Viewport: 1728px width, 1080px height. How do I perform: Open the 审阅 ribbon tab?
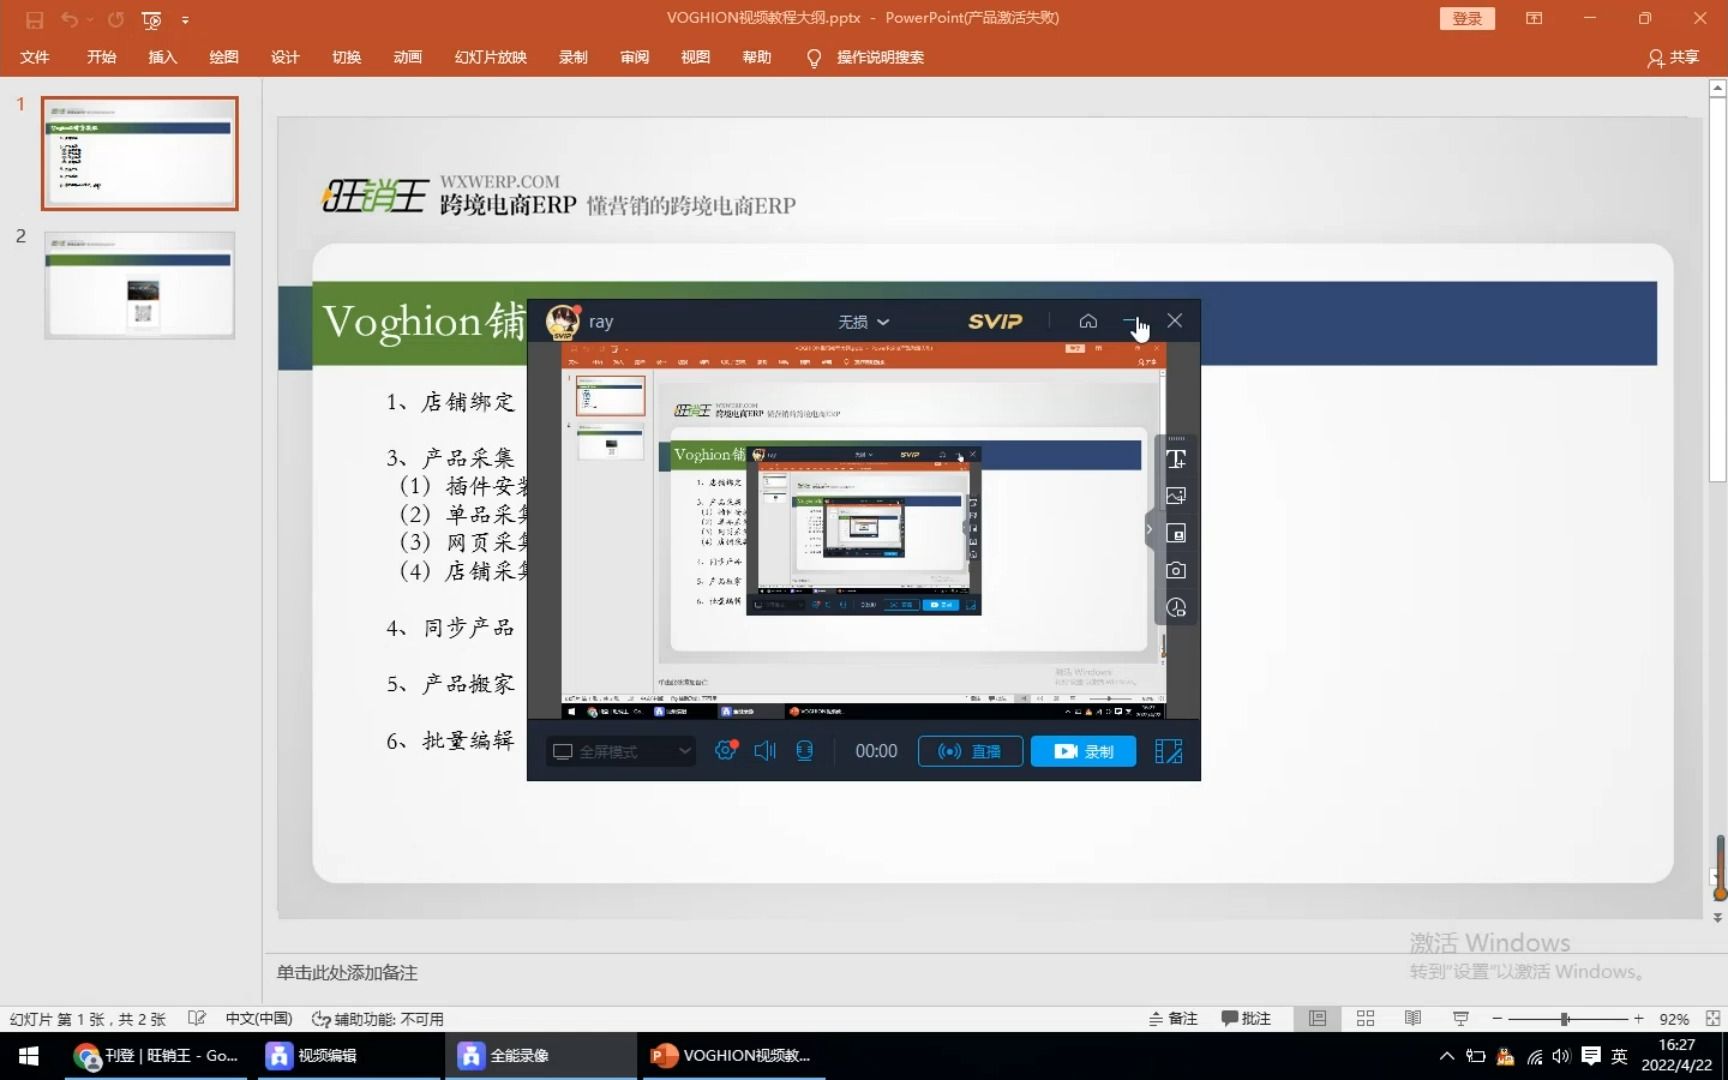(634, 57)
